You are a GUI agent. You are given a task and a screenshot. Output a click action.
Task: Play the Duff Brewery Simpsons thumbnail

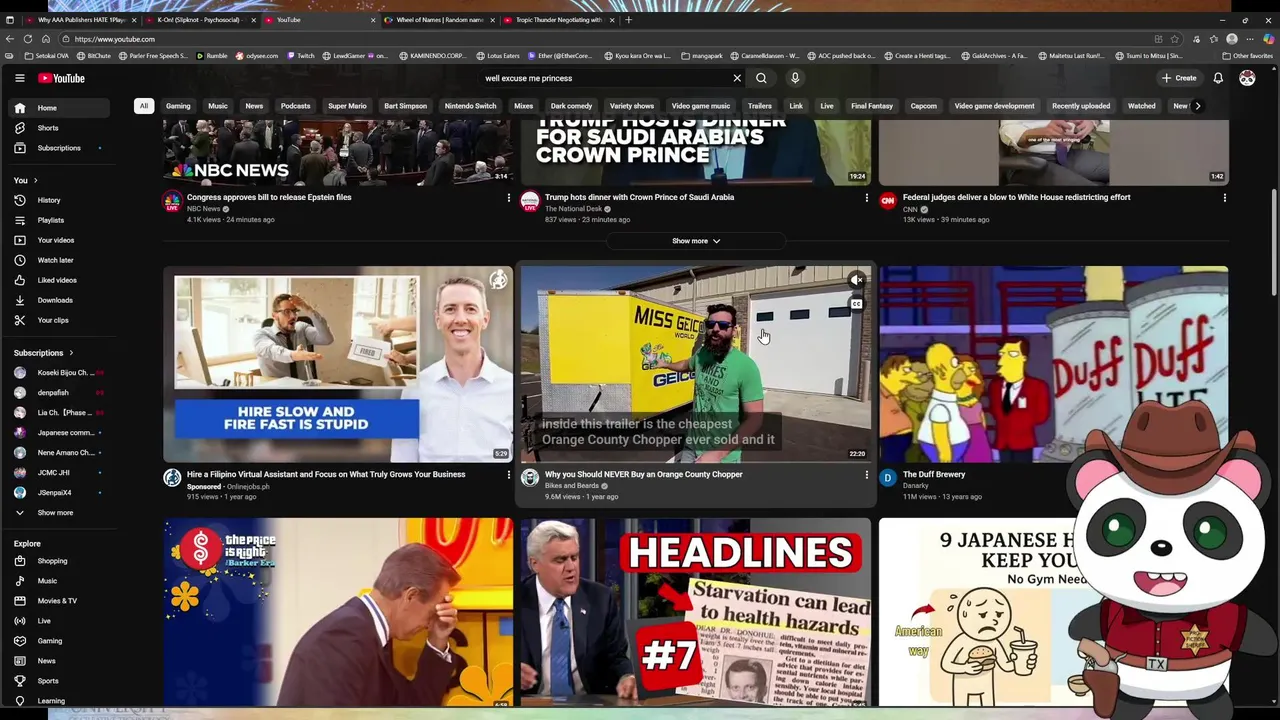[1053, 364]
